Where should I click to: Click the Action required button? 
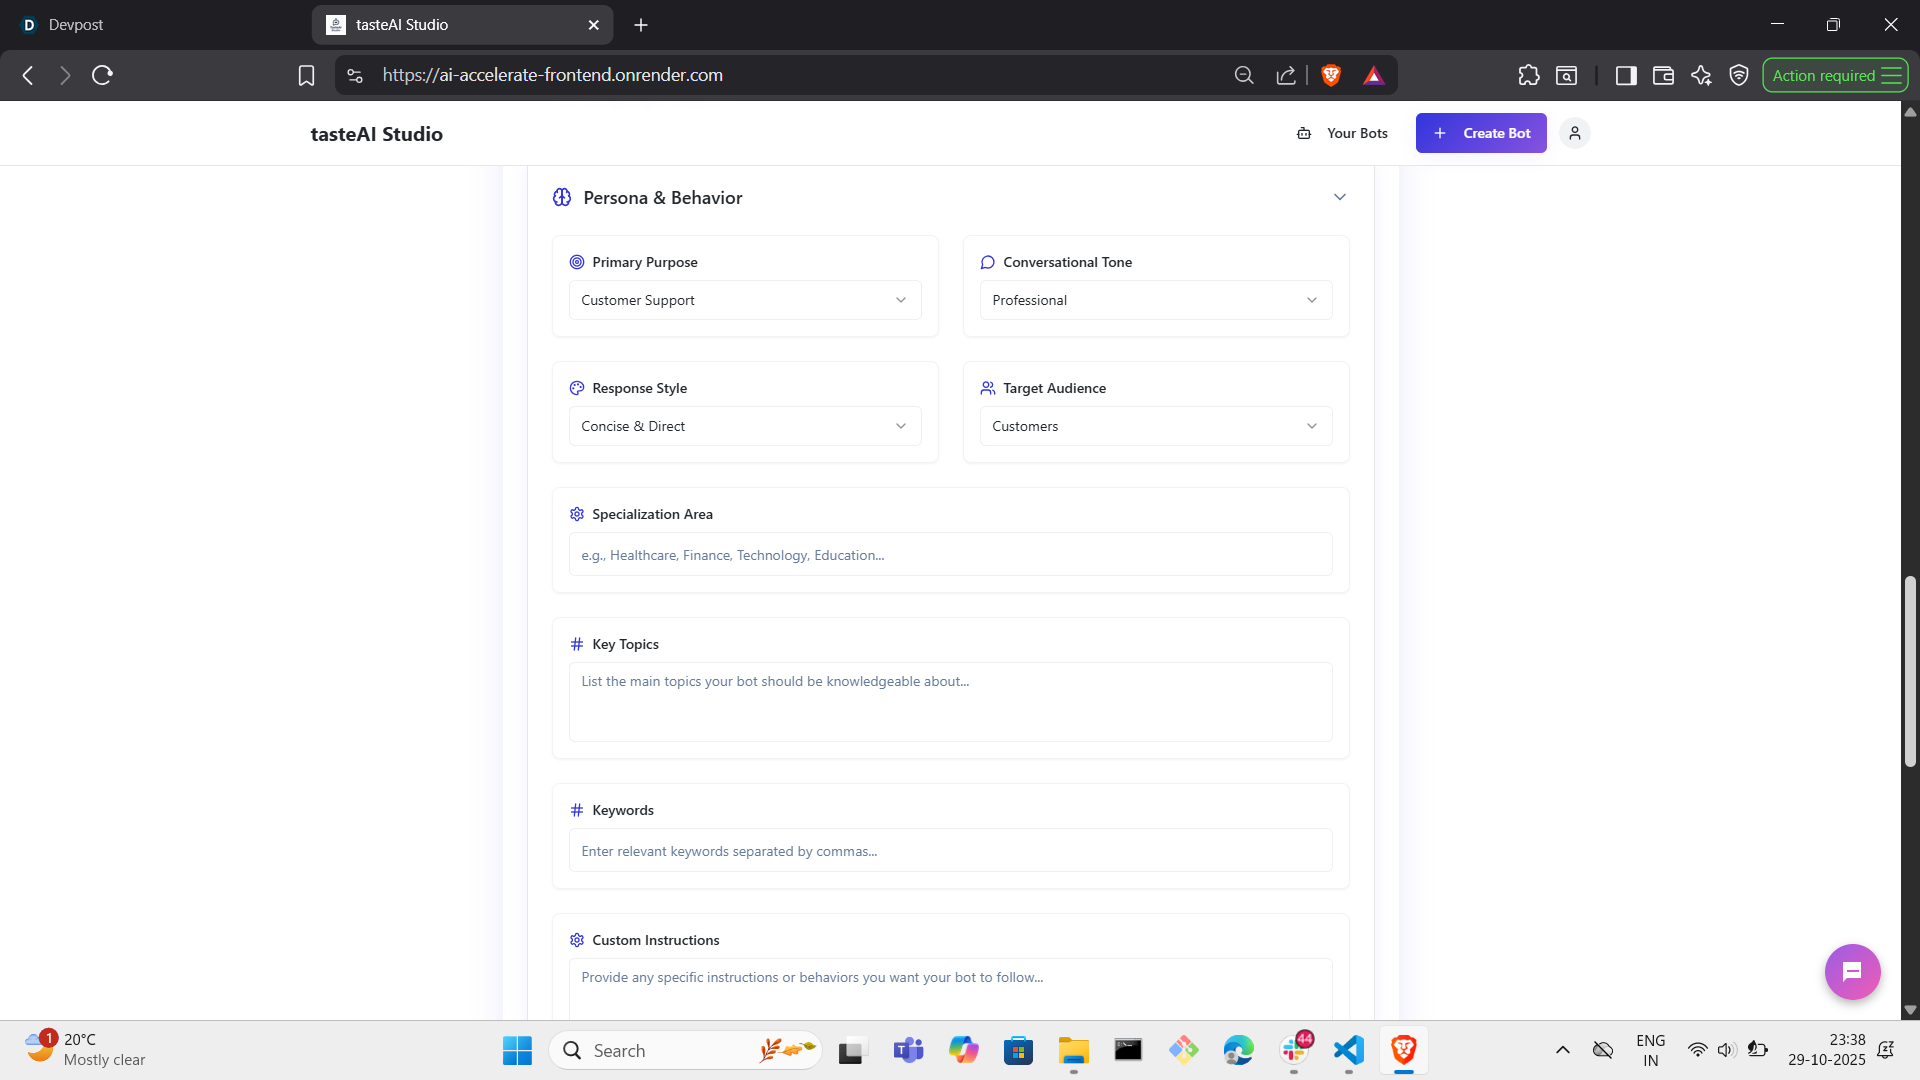point(1834,75)
